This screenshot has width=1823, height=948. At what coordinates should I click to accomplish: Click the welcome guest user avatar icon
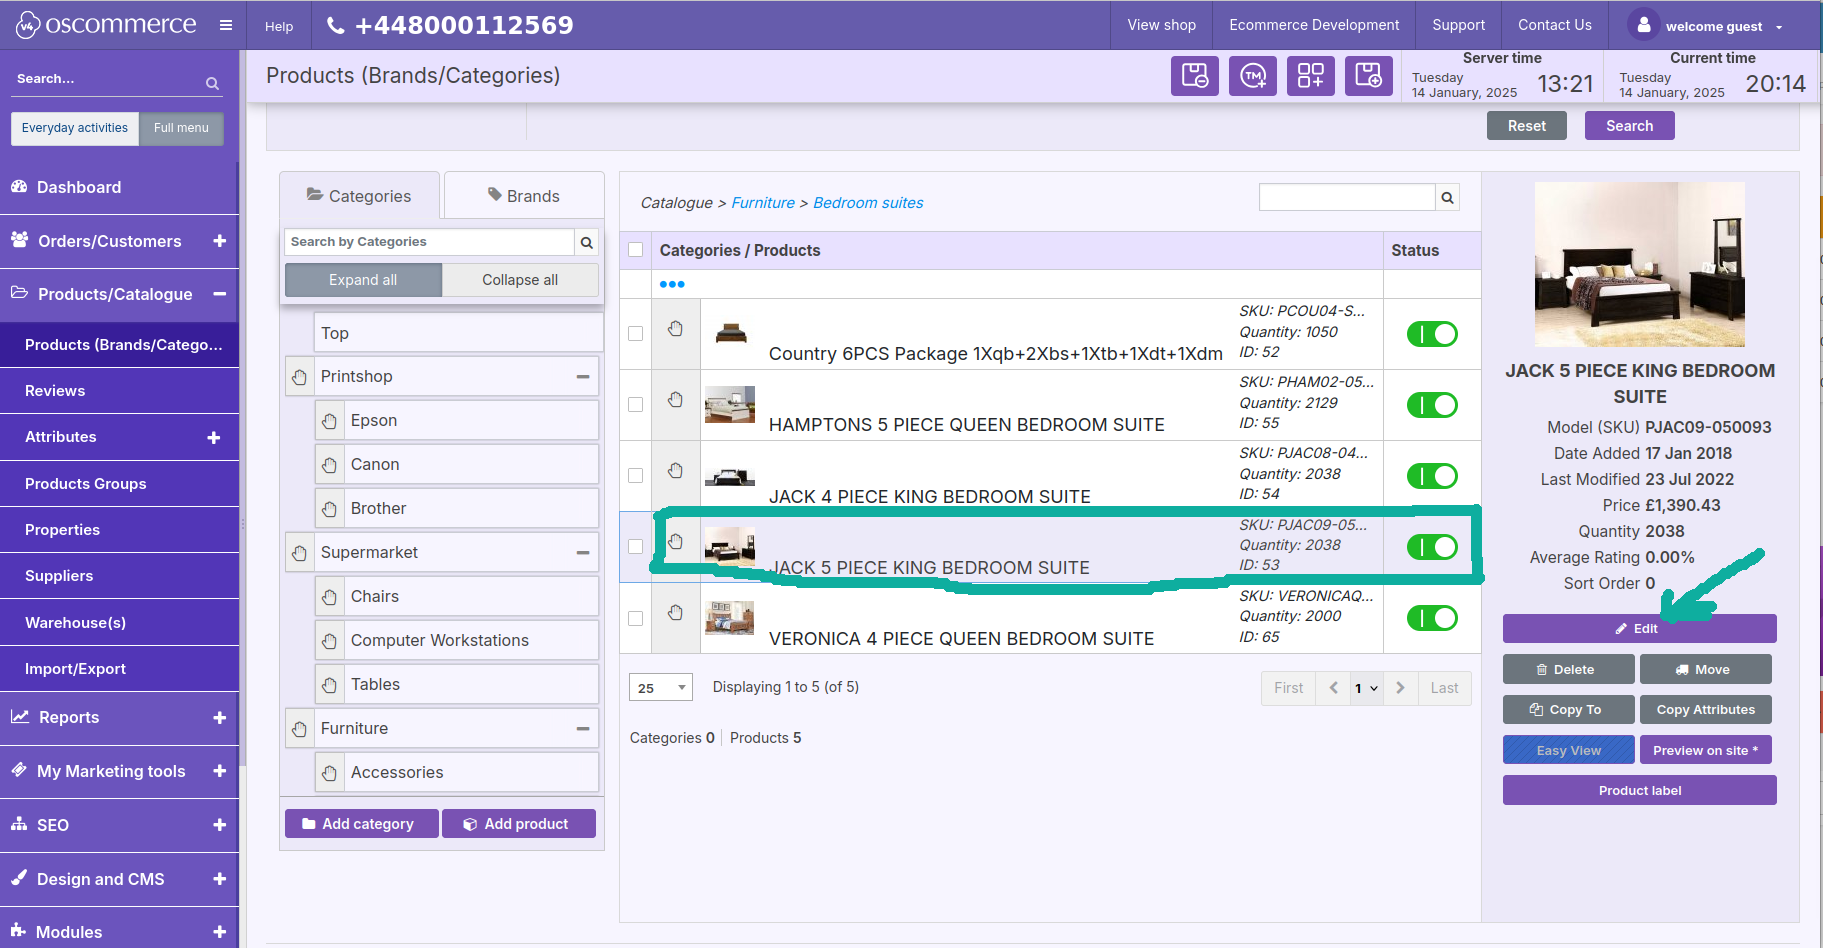(1643, 25)
